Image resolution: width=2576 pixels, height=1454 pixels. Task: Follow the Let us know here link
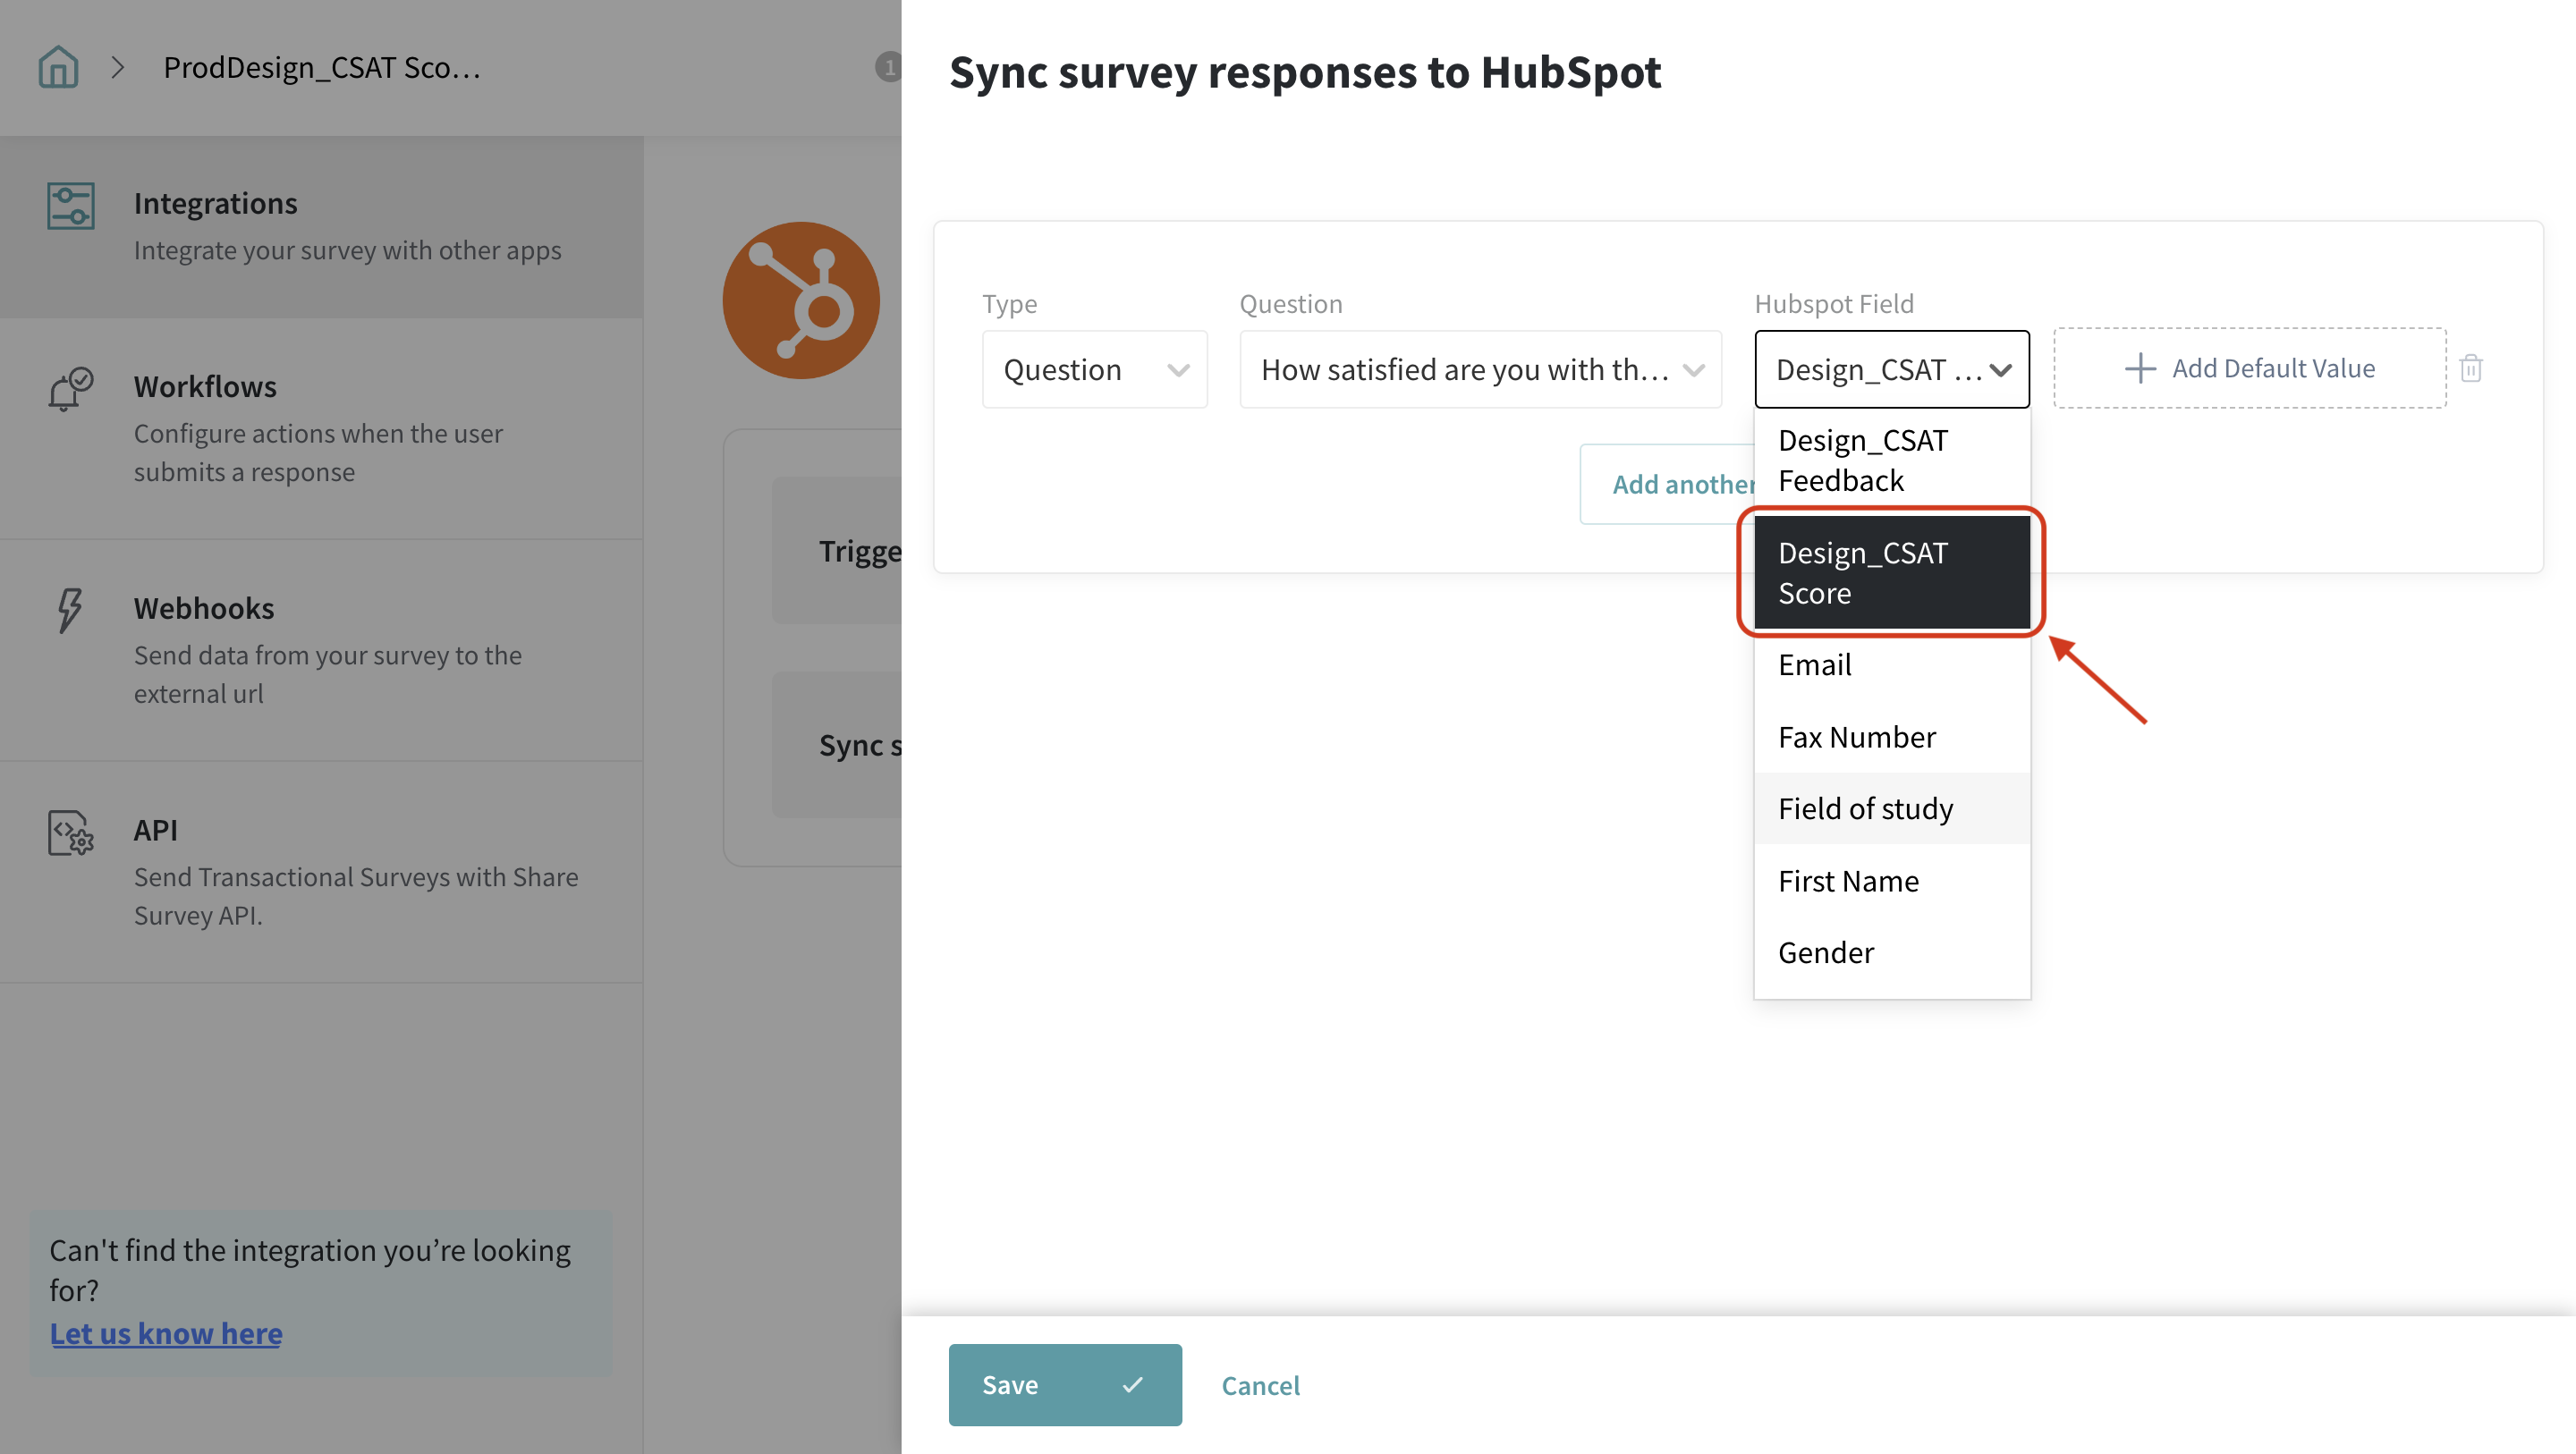166,1333
